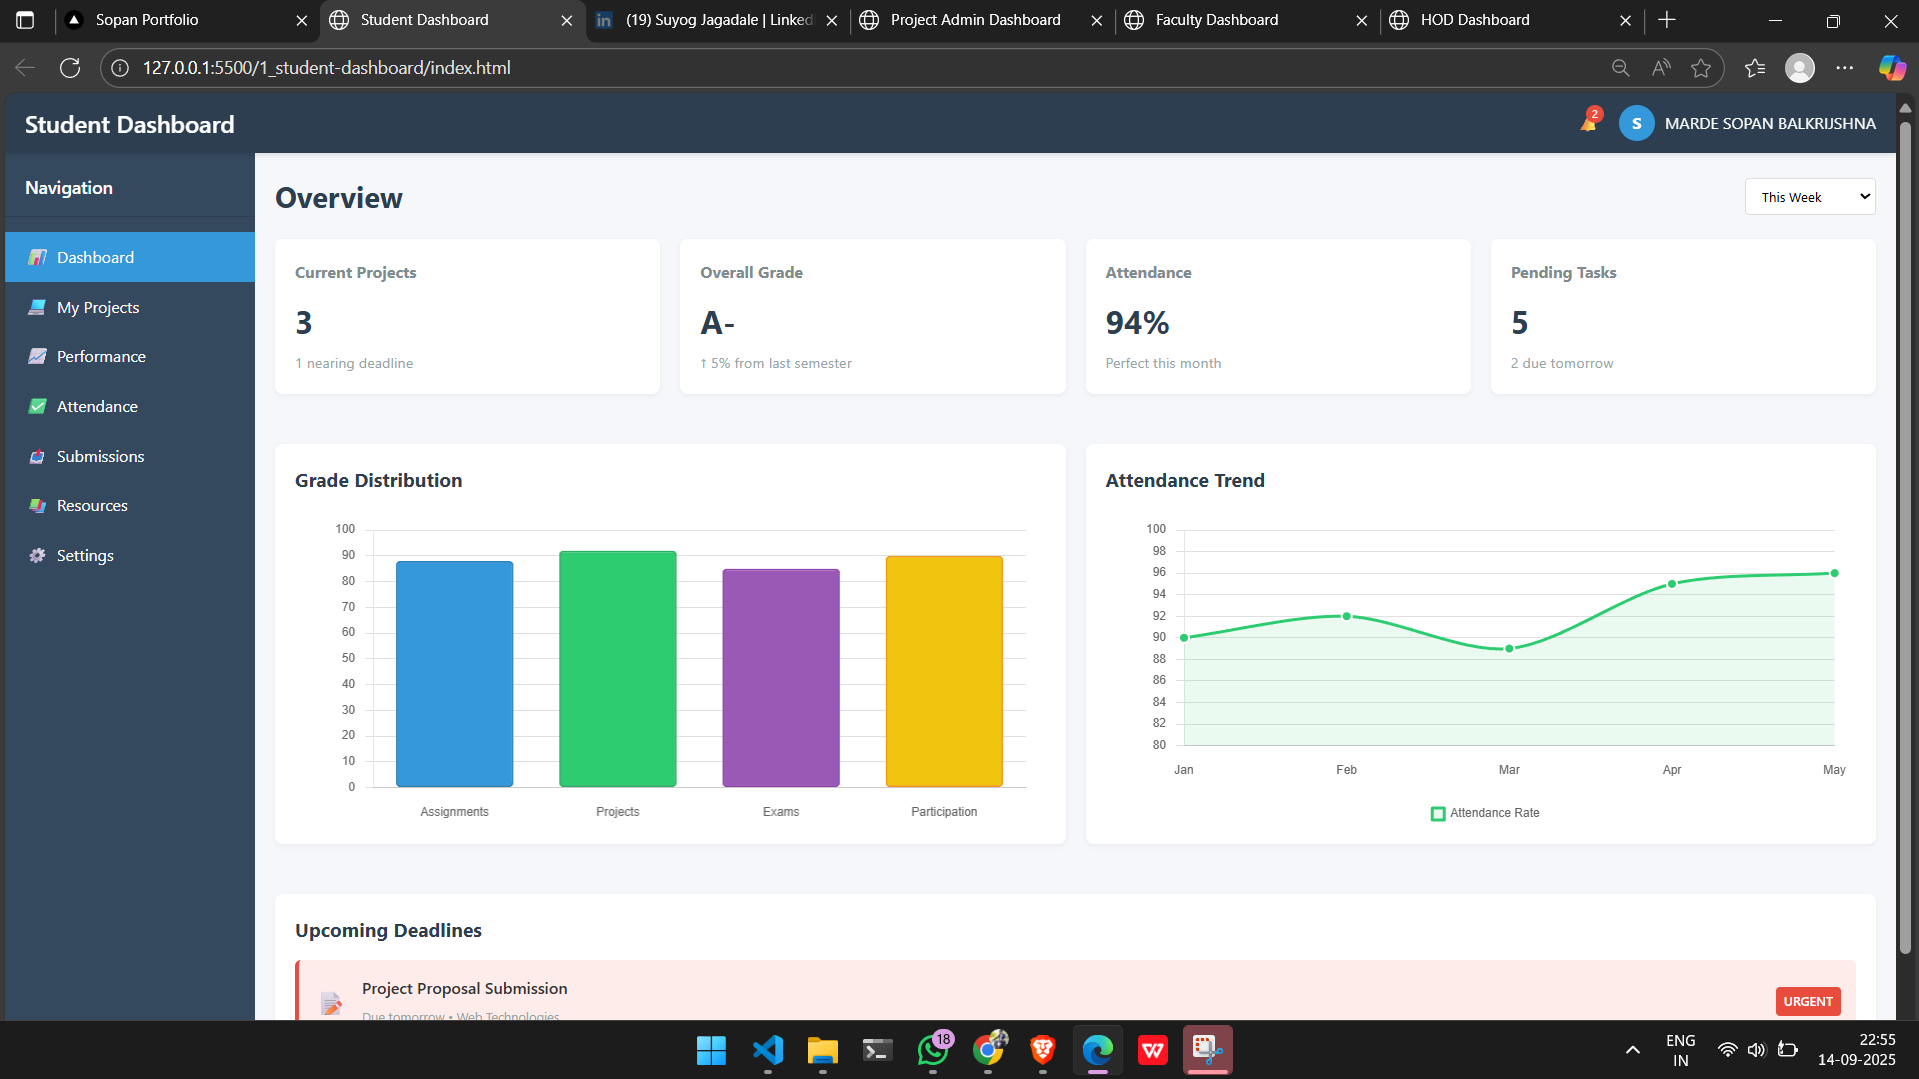Toggle the Attendance Rate legend item

point(1485,813)
